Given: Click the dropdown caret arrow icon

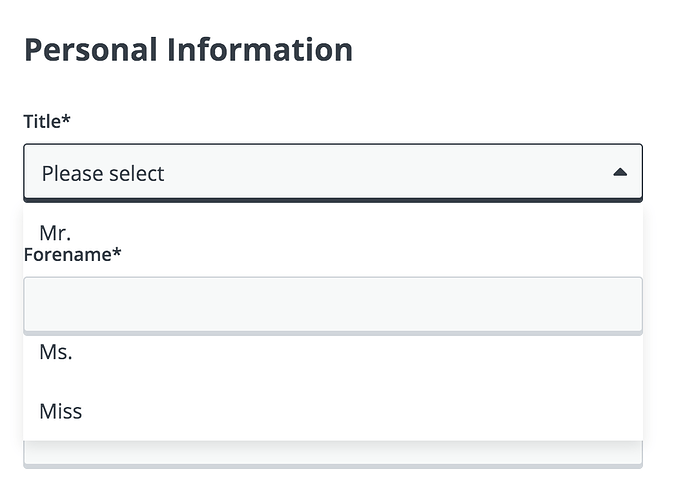Looking at the screenshot, I should [x=619, y=173].
